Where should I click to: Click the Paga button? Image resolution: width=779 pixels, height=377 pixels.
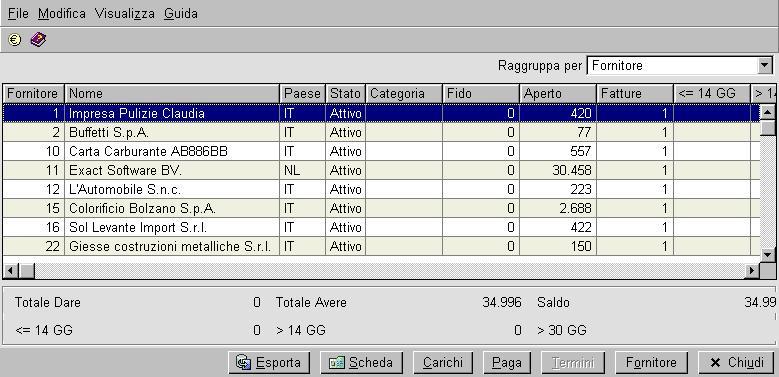pos(506,363)
